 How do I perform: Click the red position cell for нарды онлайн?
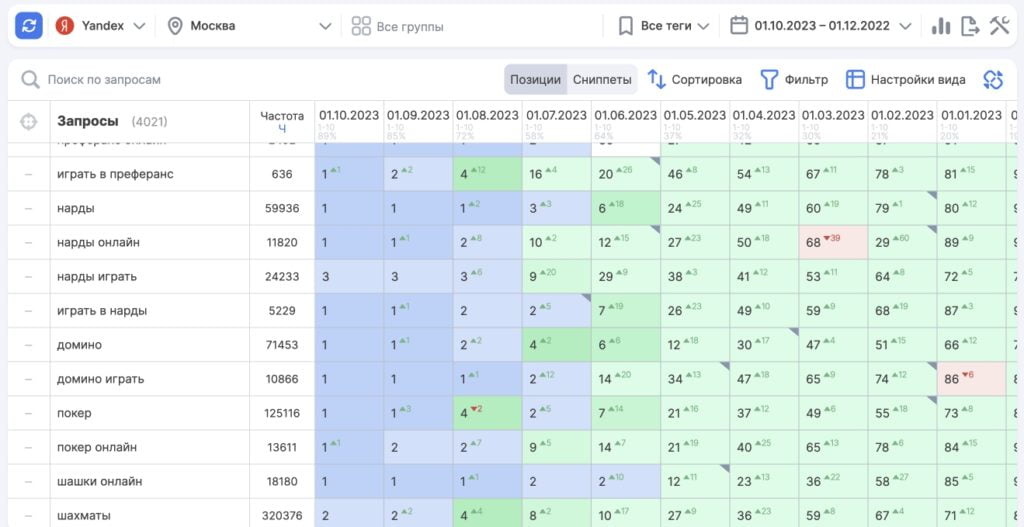coord(833,242)
